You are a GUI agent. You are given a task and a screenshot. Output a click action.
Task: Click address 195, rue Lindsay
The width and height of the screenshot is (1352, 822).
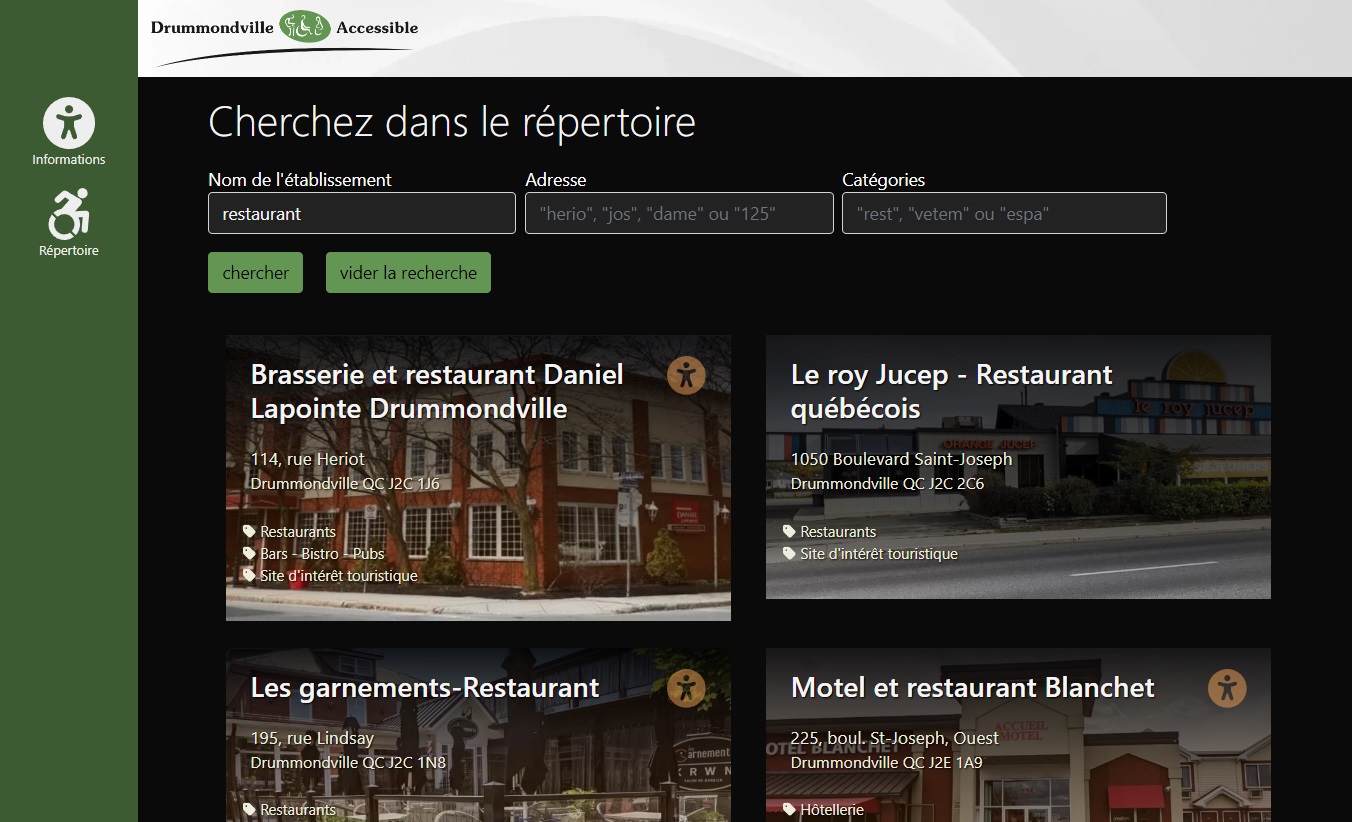312,738
